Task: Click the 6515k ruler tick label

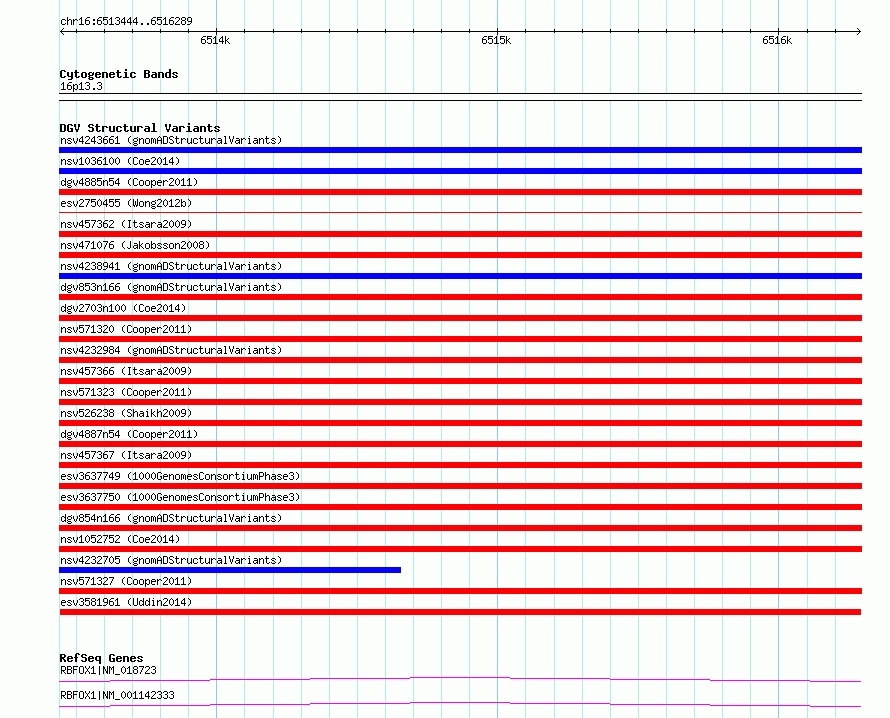Action: click(496, 40)
